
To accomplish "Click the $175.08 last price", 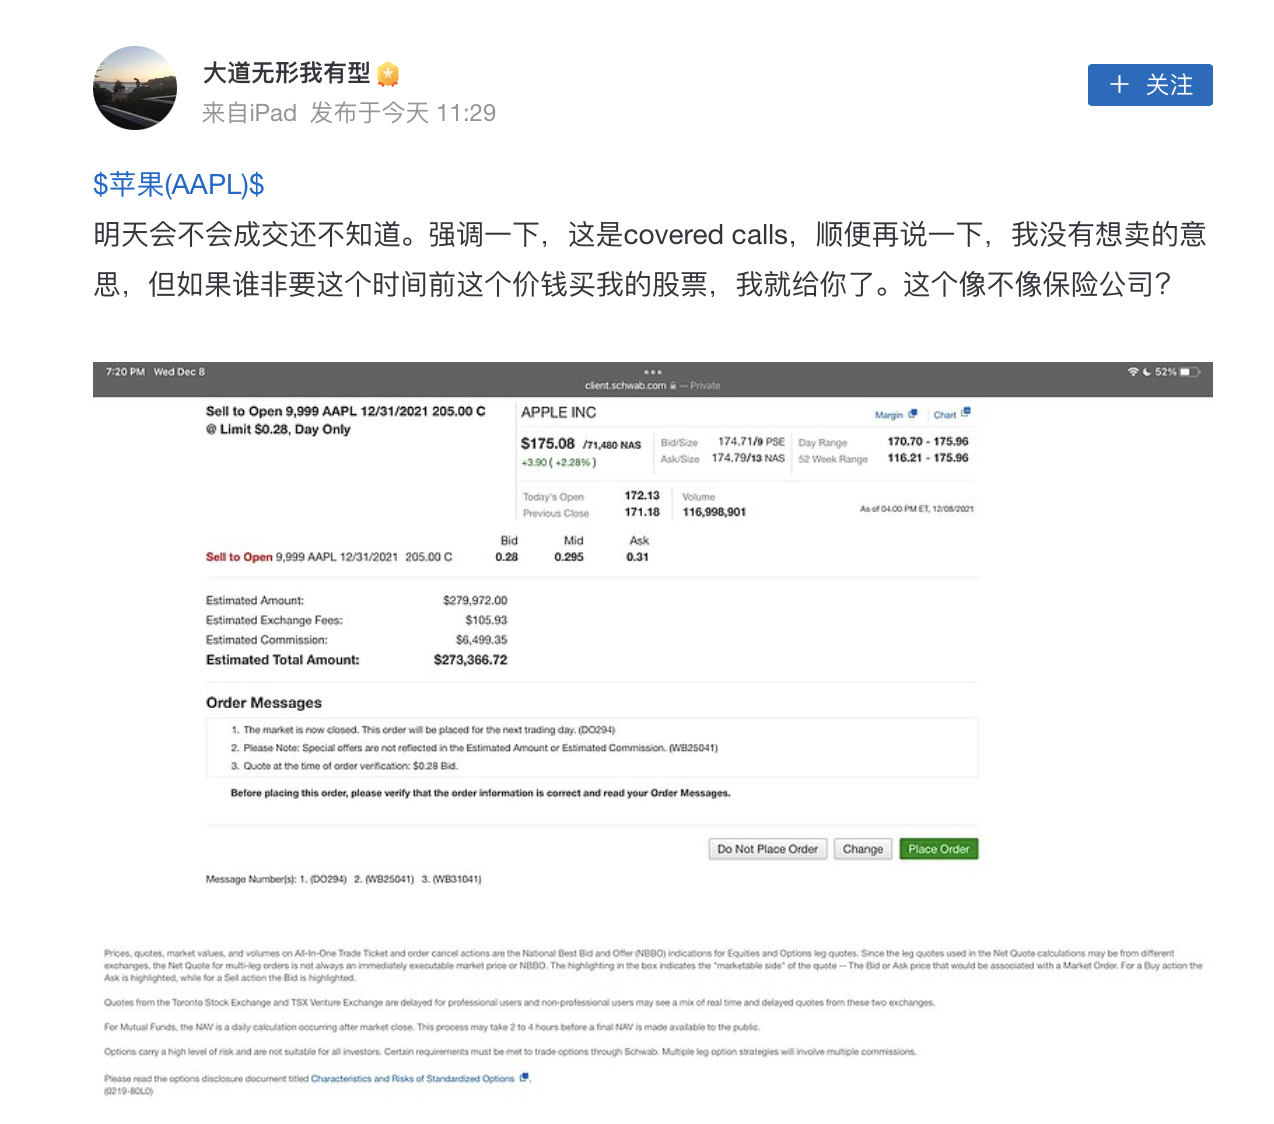I will point(548,443).
